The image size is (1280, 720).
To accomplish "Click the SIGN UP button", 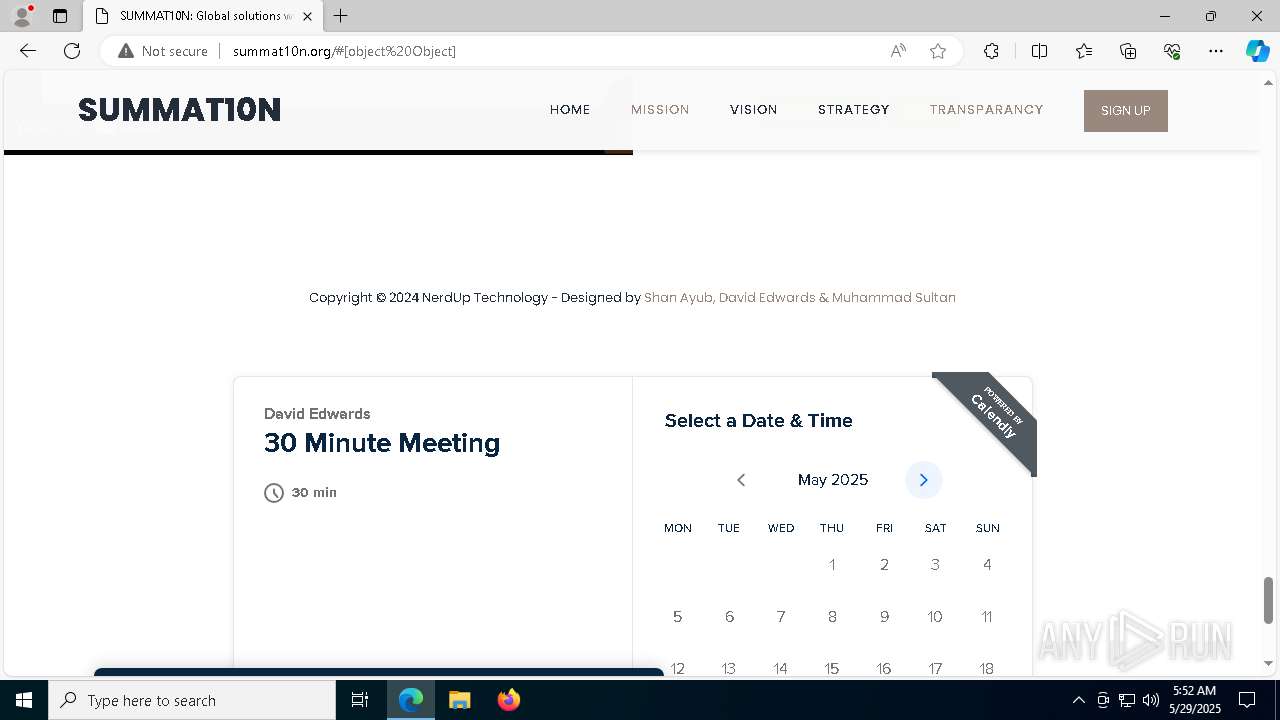I will [x=1126, y=111].
